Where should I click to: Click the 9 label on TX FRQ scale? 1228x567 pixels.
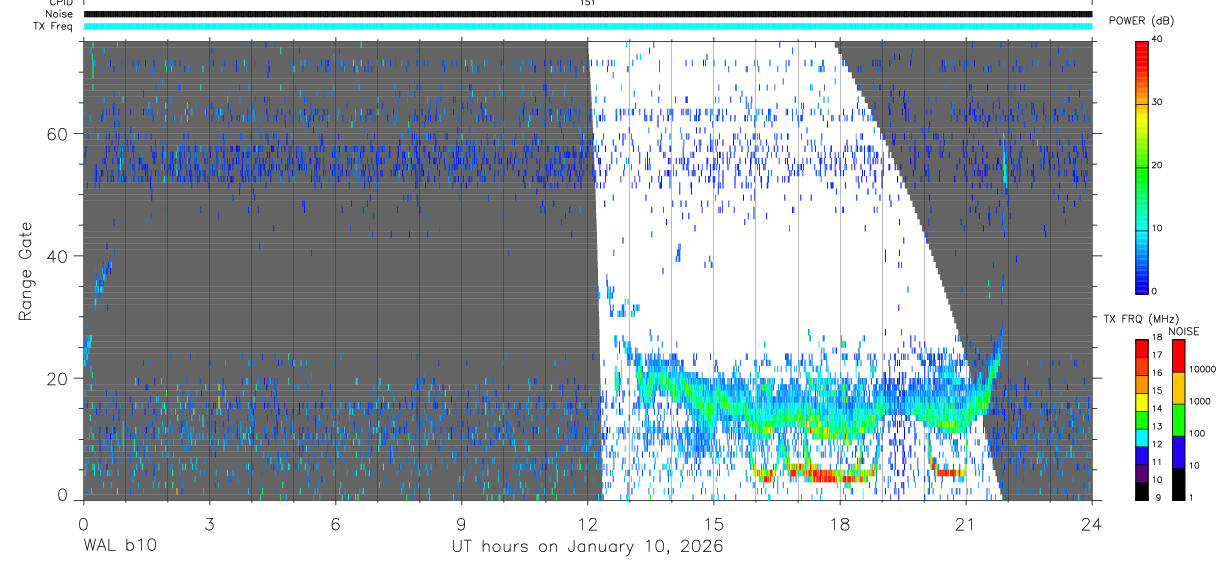(x=1157, y=497)
